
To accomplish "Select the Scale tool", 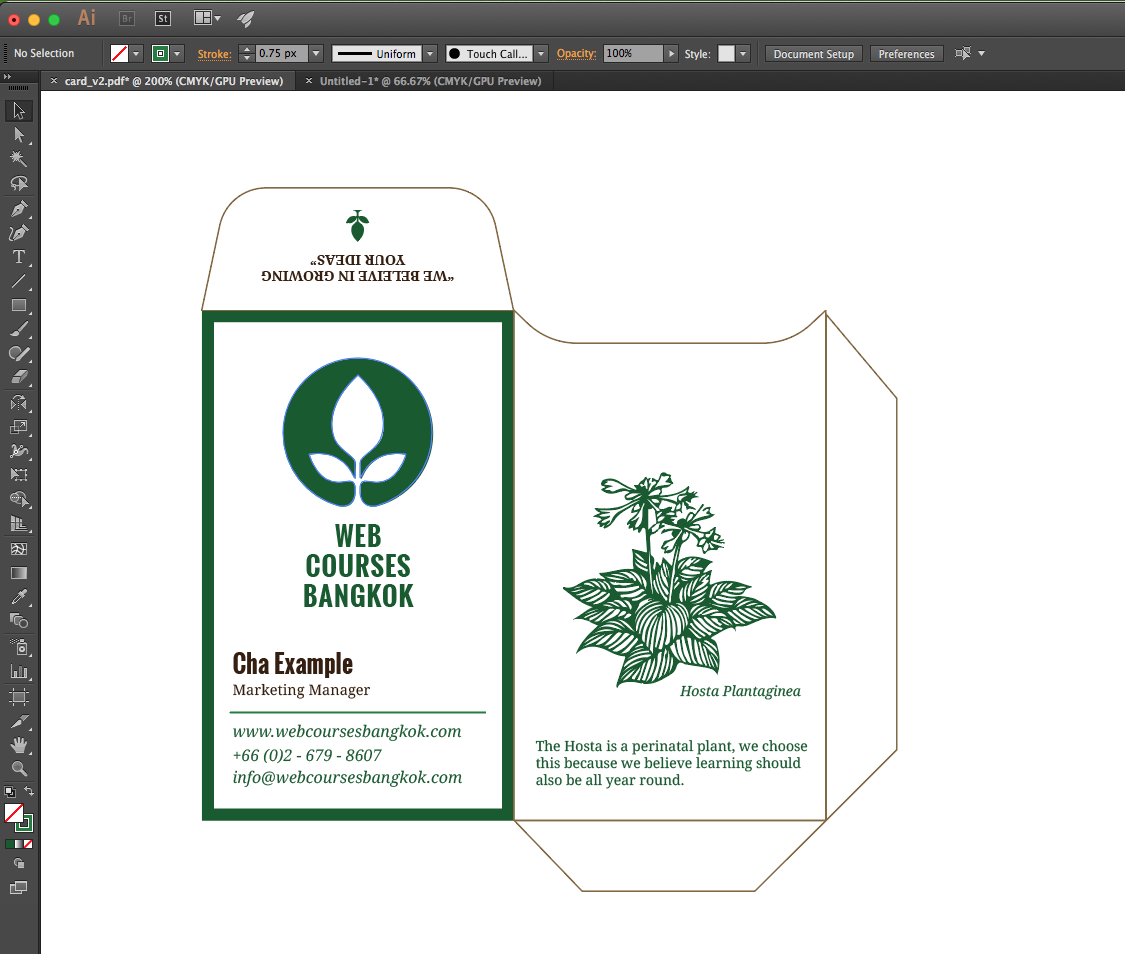I will [x=19, y=427].
